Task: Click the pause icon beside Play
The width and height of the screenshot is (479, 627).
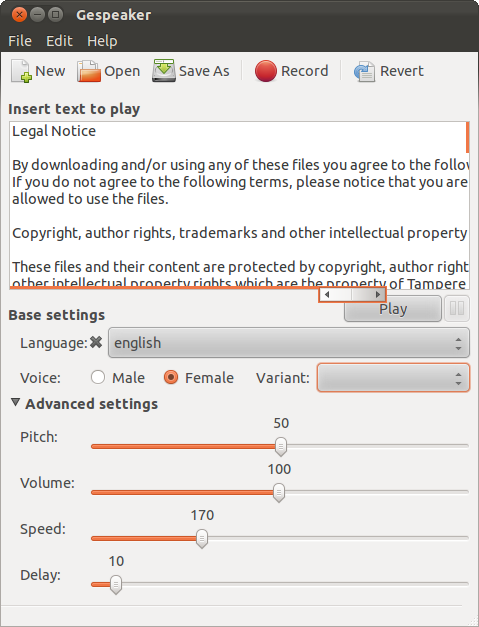Action: pyautogui.click(x=457, y=308)
